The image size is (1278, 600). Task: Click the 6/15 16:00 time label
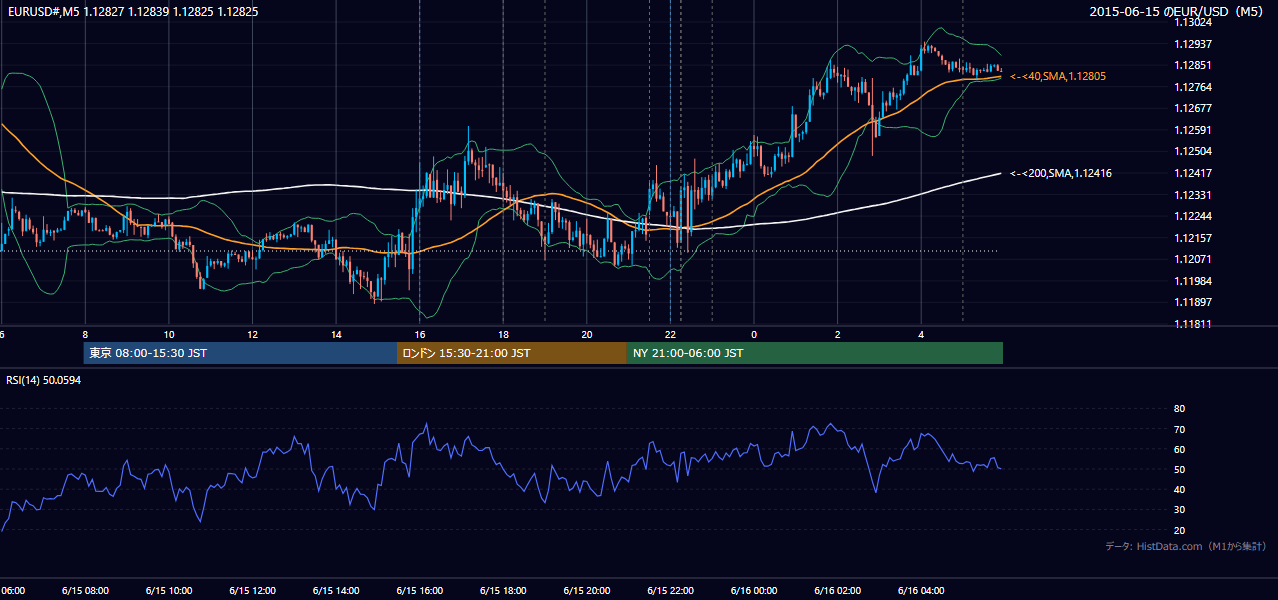(x=419, y=590)
